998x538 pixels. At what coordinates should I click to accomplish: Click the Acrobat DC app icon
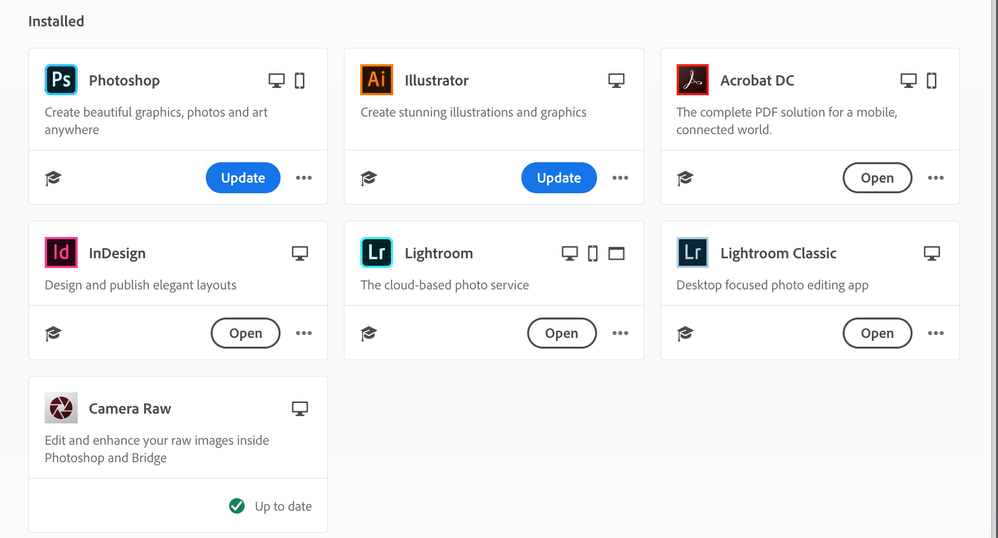[x=692, y=80]
